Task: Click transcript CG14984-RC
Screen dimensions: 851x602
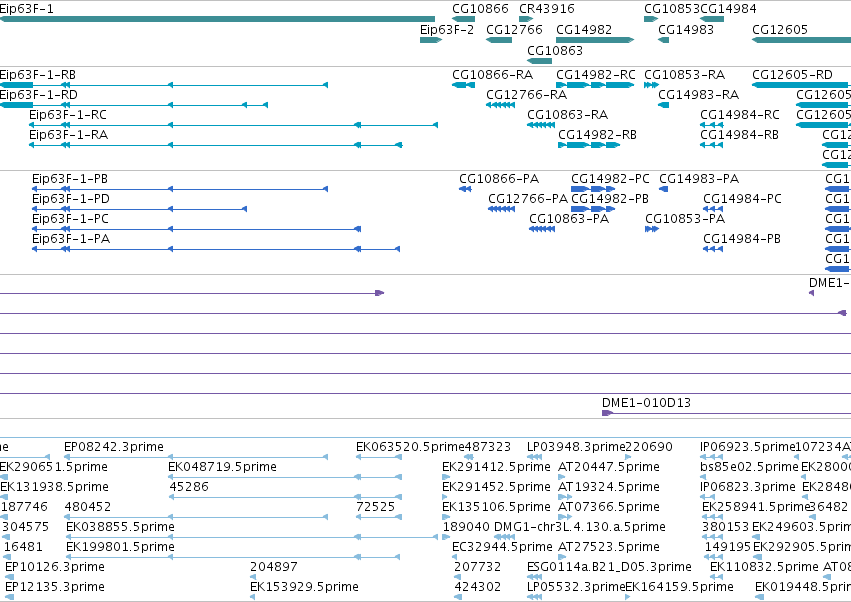Action: tap(740, 115)
